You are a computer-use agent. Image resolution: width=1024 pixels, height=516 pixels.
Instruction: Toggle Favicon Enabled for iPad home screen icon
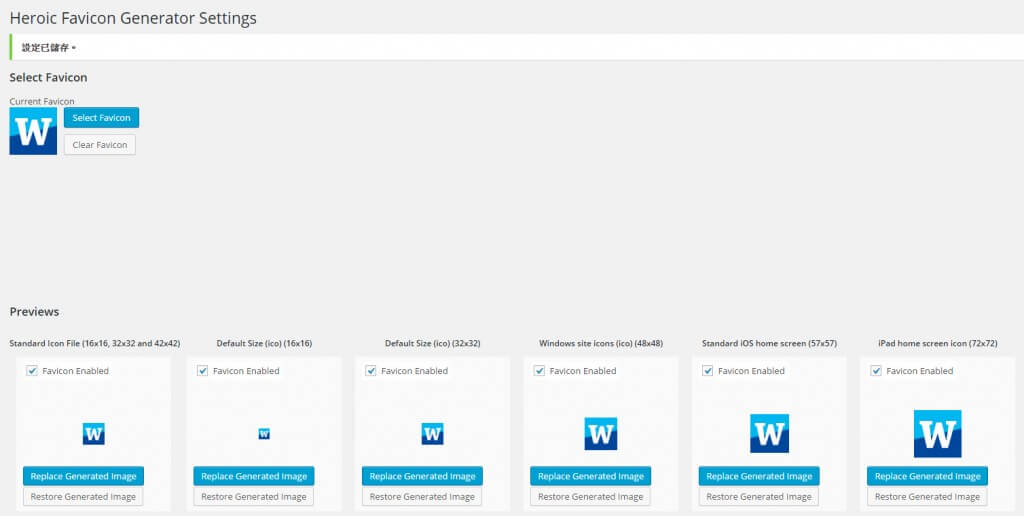tap(877, 371)
